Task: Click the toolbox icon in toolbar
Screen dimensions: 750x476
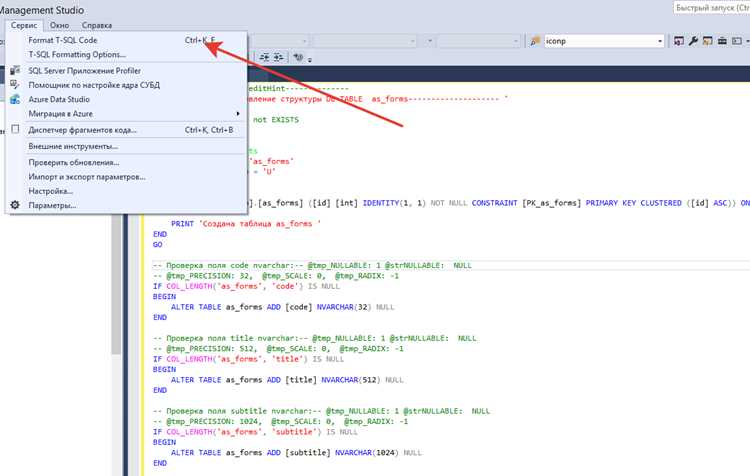Action: click(722, 41)
